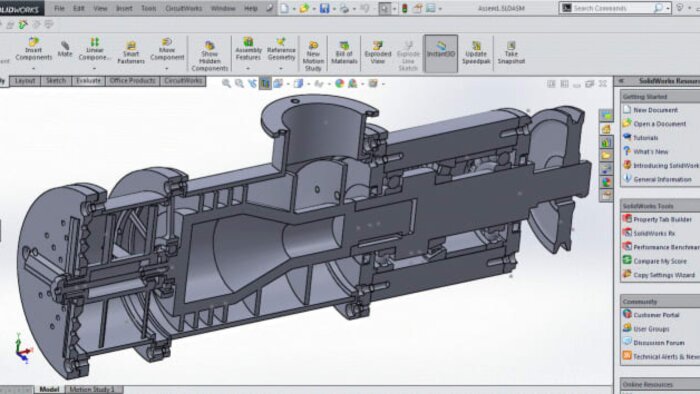This screenshot has width=700, height=394.
Task: Click the Edit Appearance color ball icon
Action: click(339, 83)
